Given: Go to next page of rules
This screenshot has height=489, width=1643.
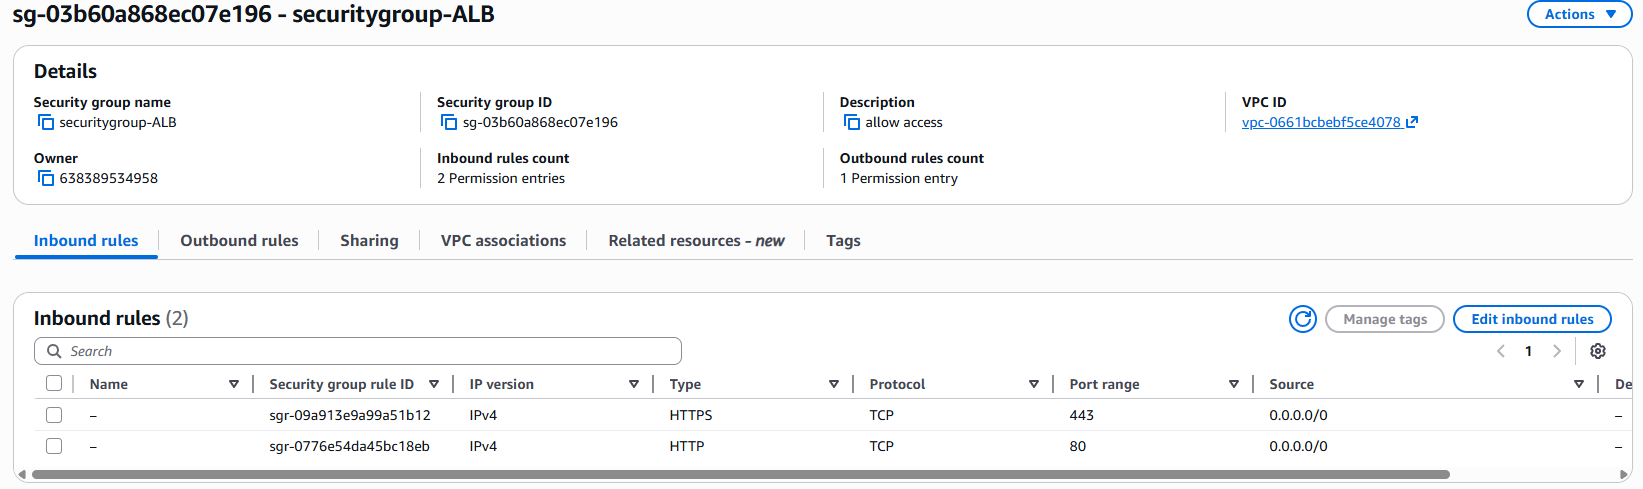Looking at the screenshot, I should click(x=1556, y=351).
